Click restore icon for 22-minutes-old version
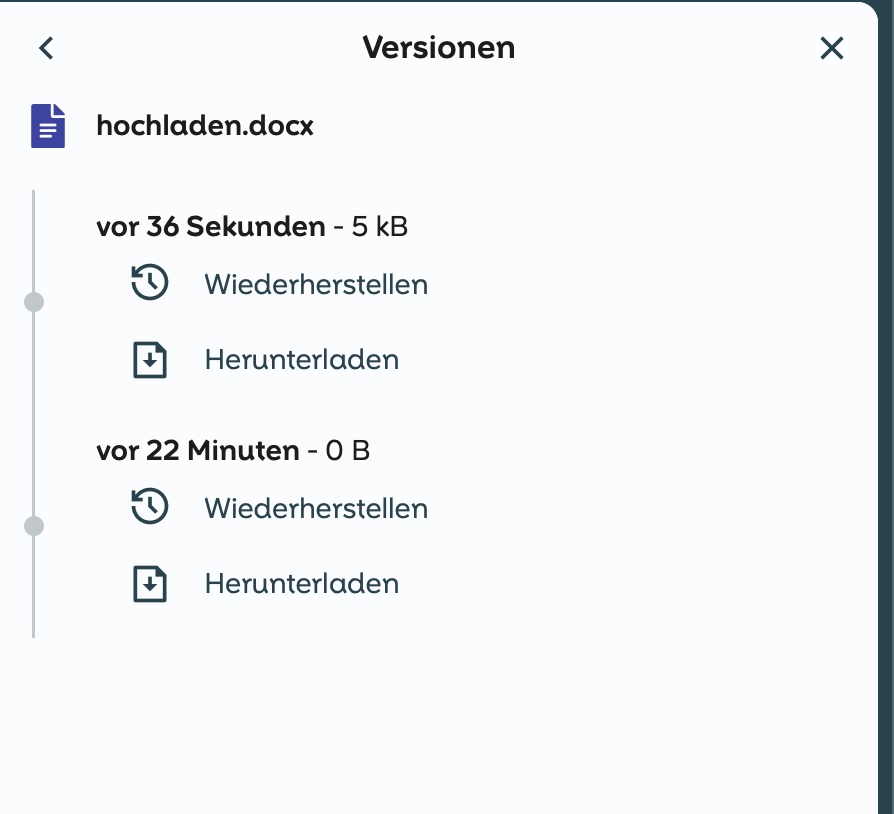The height and width of the screenshot is (814, 894). pos(150,508)
